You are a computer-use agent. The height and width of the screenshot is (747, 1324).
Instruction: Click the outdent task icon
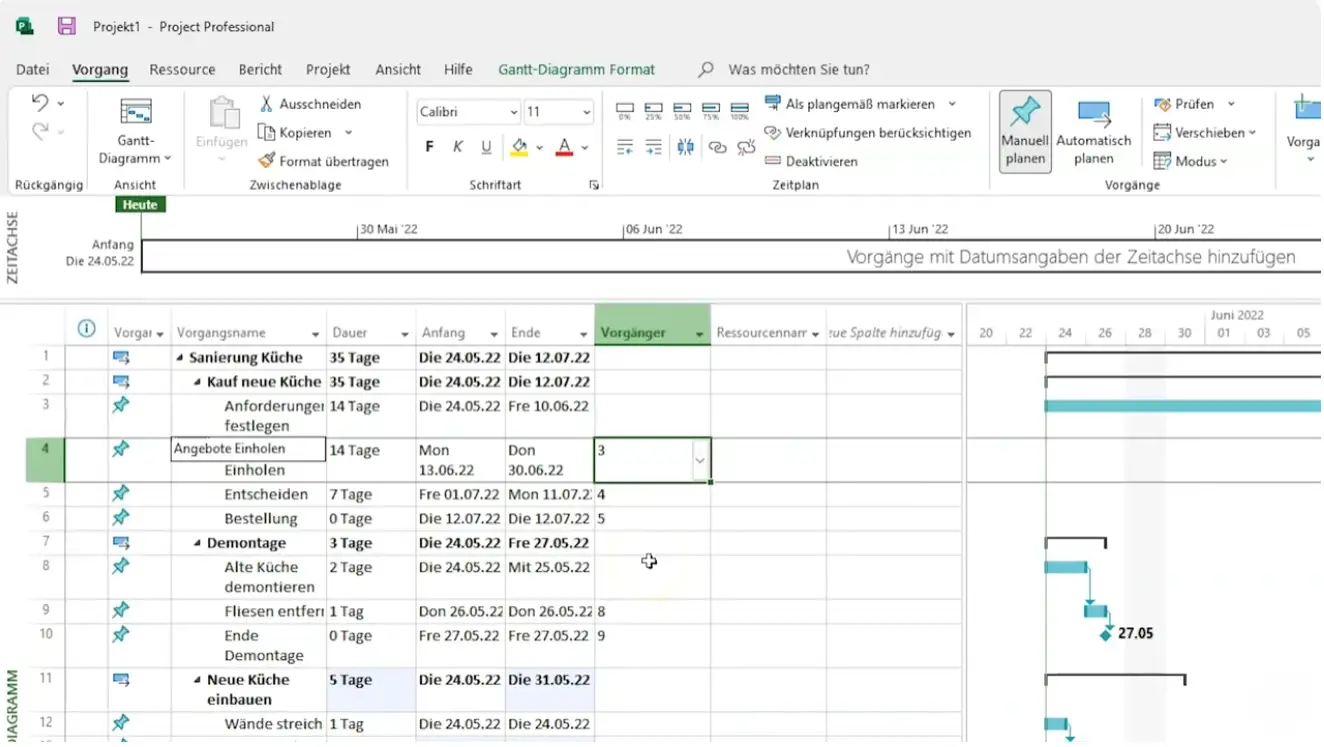click(625, 147)
